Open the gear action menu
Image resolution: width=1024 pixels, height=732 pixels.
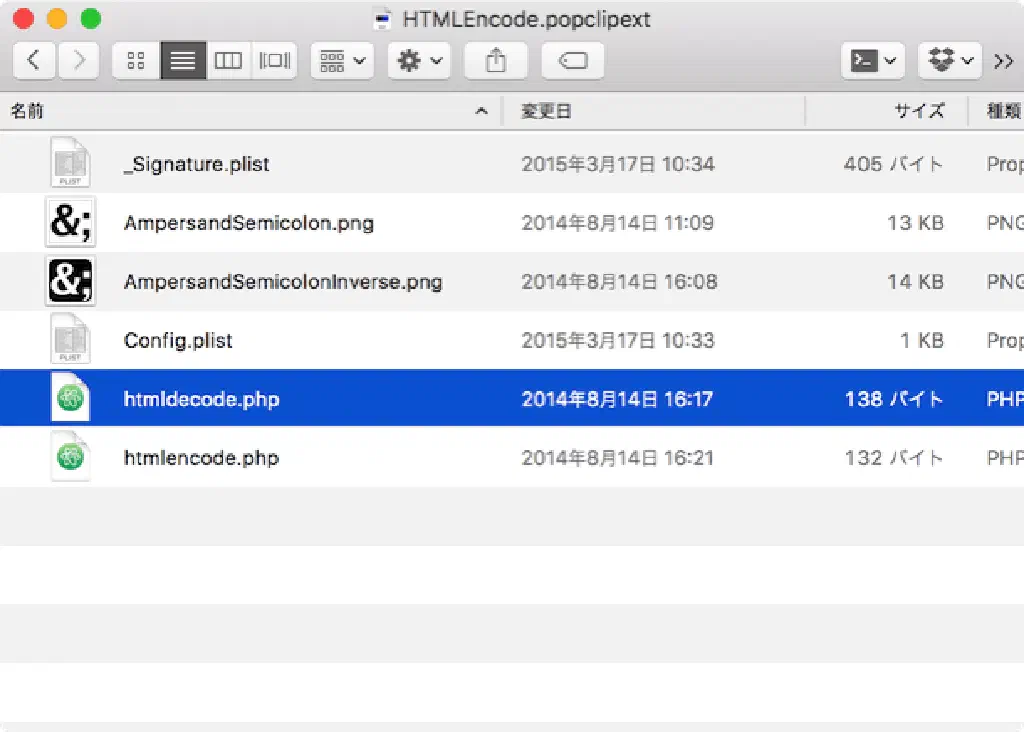(419, 61)
